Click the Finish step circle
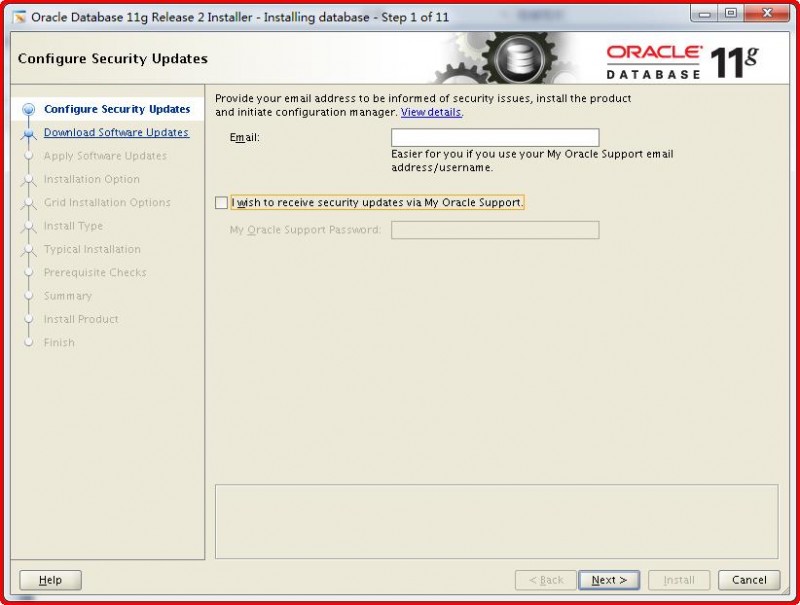The width and height of the screenshot is (800, 605). click(x=29, y=342)
